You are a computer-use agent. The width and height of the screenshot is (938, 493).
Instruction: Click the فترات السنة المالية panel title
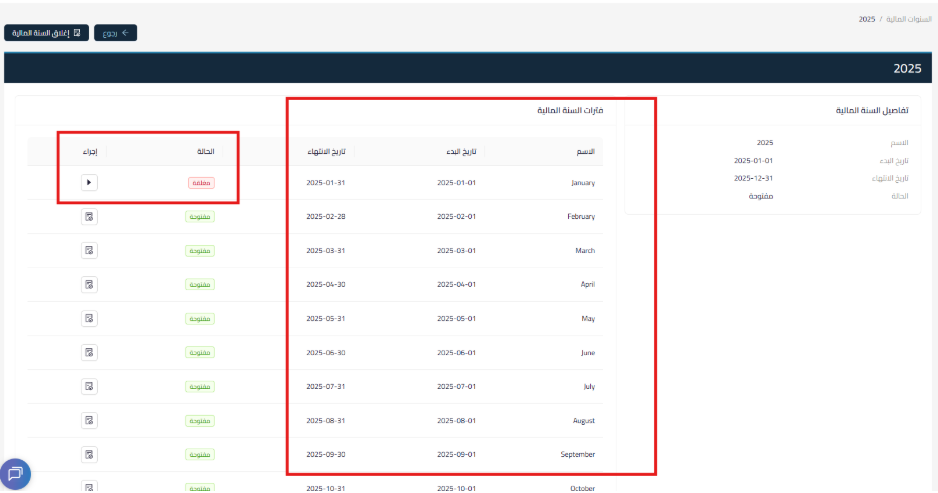coord(570,111)
